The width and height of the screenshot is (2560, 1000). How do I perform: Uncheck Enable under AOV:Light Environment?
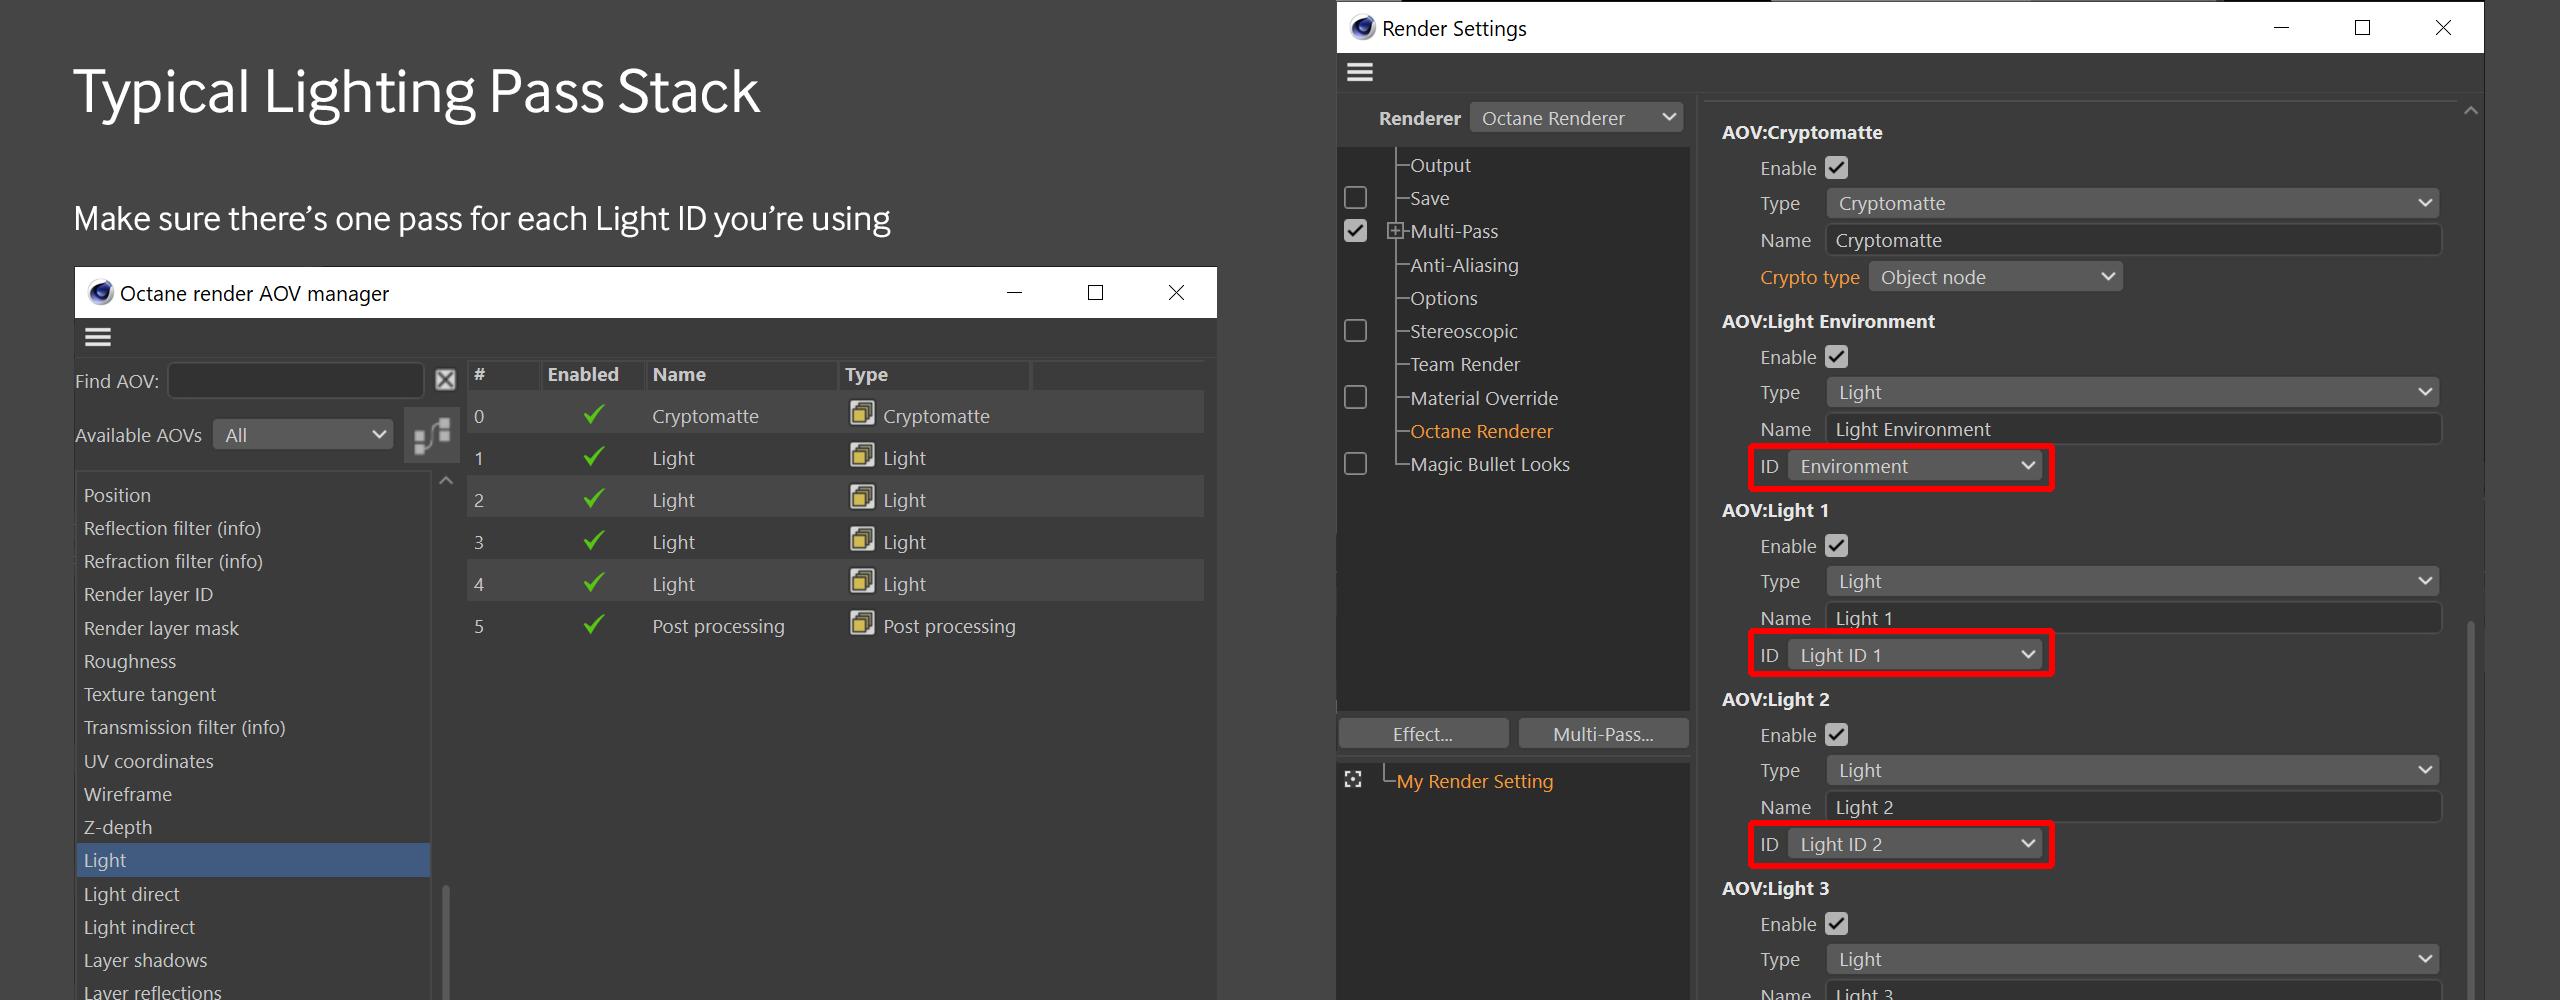(x=1836, y=357)
